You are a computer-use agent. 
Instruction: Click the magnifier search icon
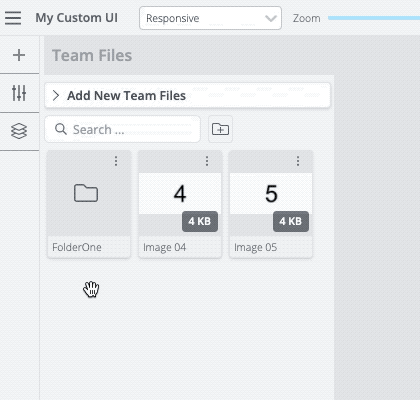pyautogui.click(x=61, y=129)
